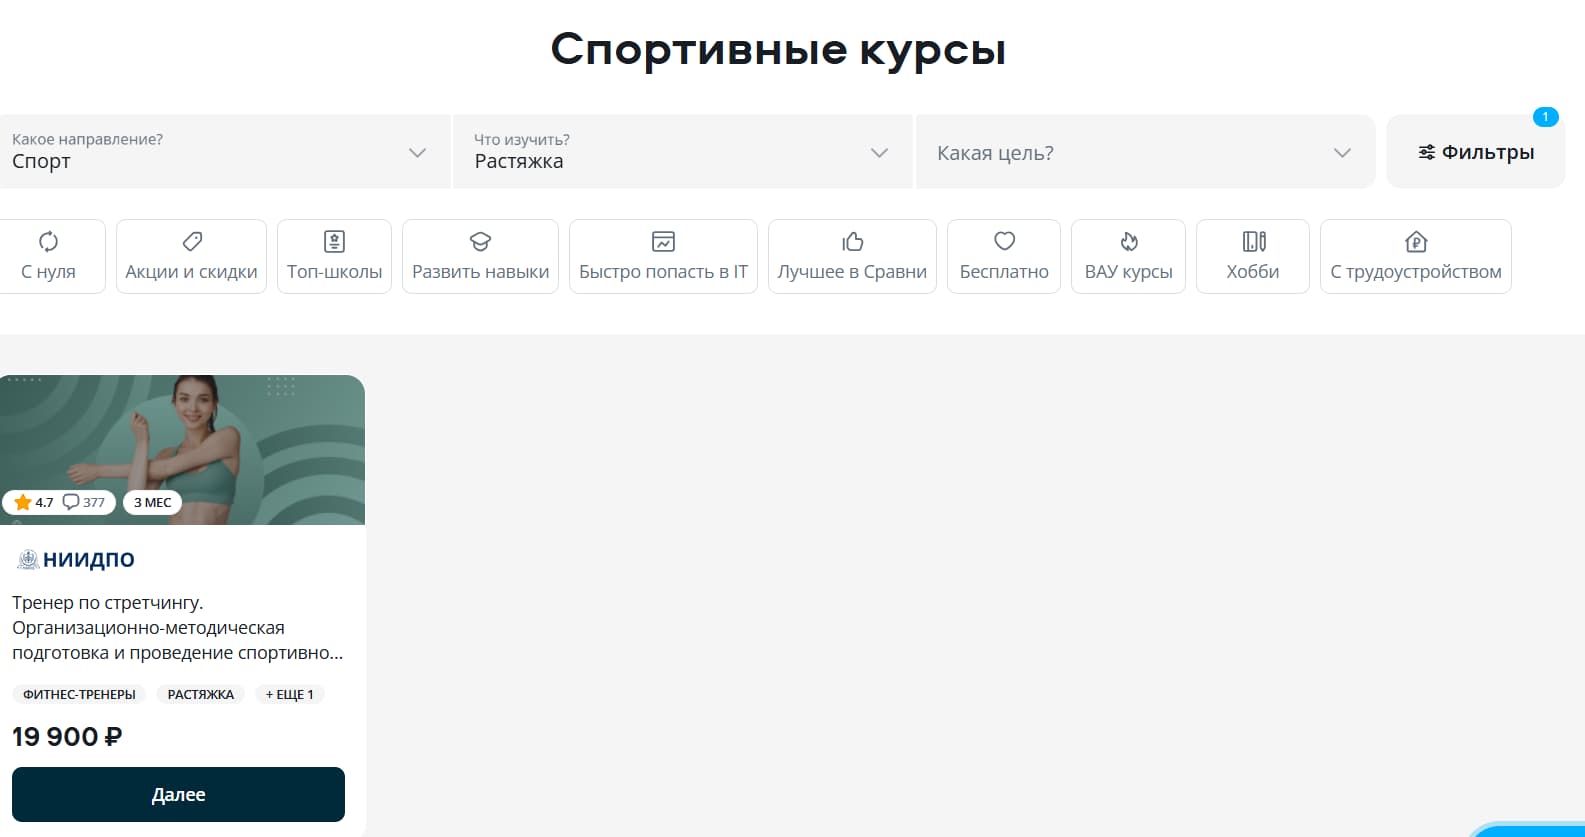Open the 'Какая цель?' dropdown
Viewport: 1585px width, 837px height.
coord(1145,152)
